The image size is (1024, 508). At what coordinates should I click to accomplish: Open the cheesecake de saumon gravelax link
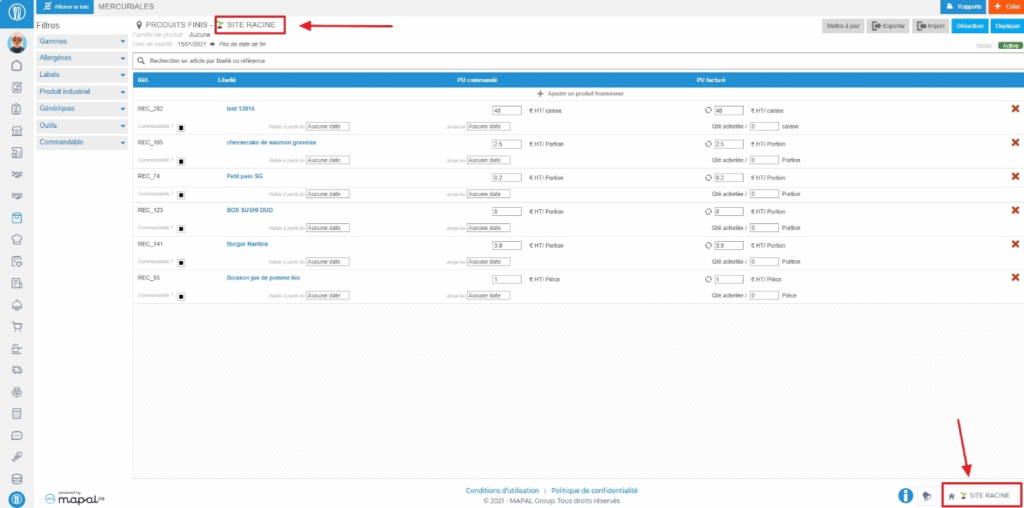click(271, 143)
